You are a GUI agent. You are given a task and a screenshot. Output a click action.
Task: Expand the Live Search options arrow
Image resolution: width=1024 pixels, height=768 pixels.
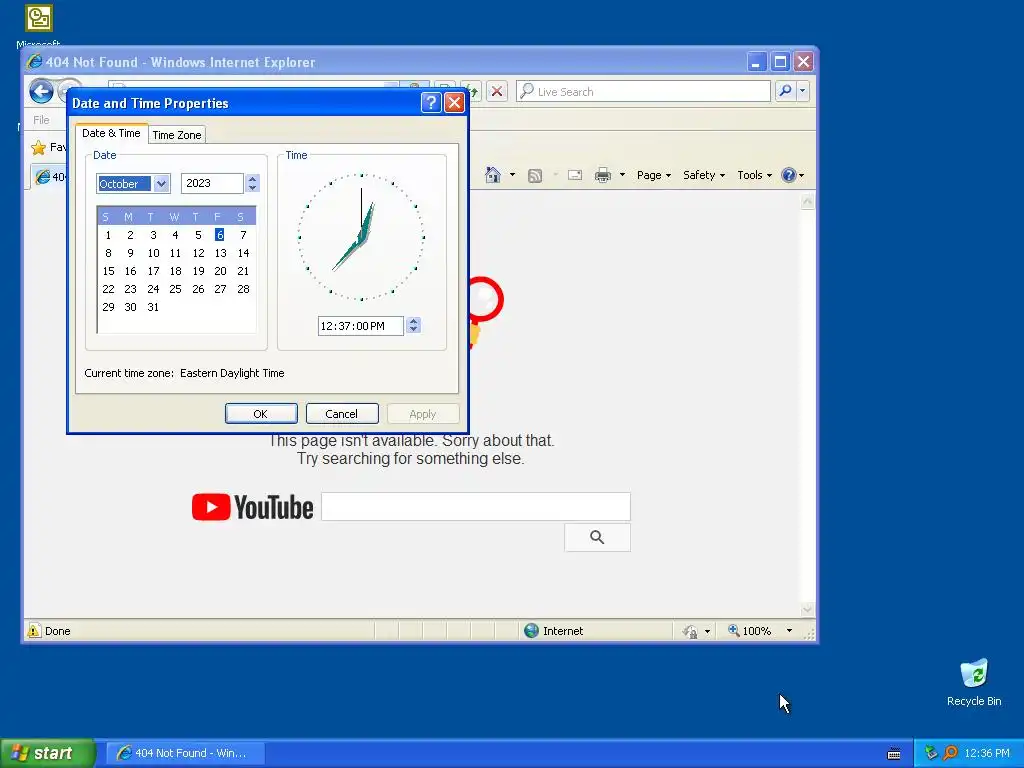[x=803, y=91]
